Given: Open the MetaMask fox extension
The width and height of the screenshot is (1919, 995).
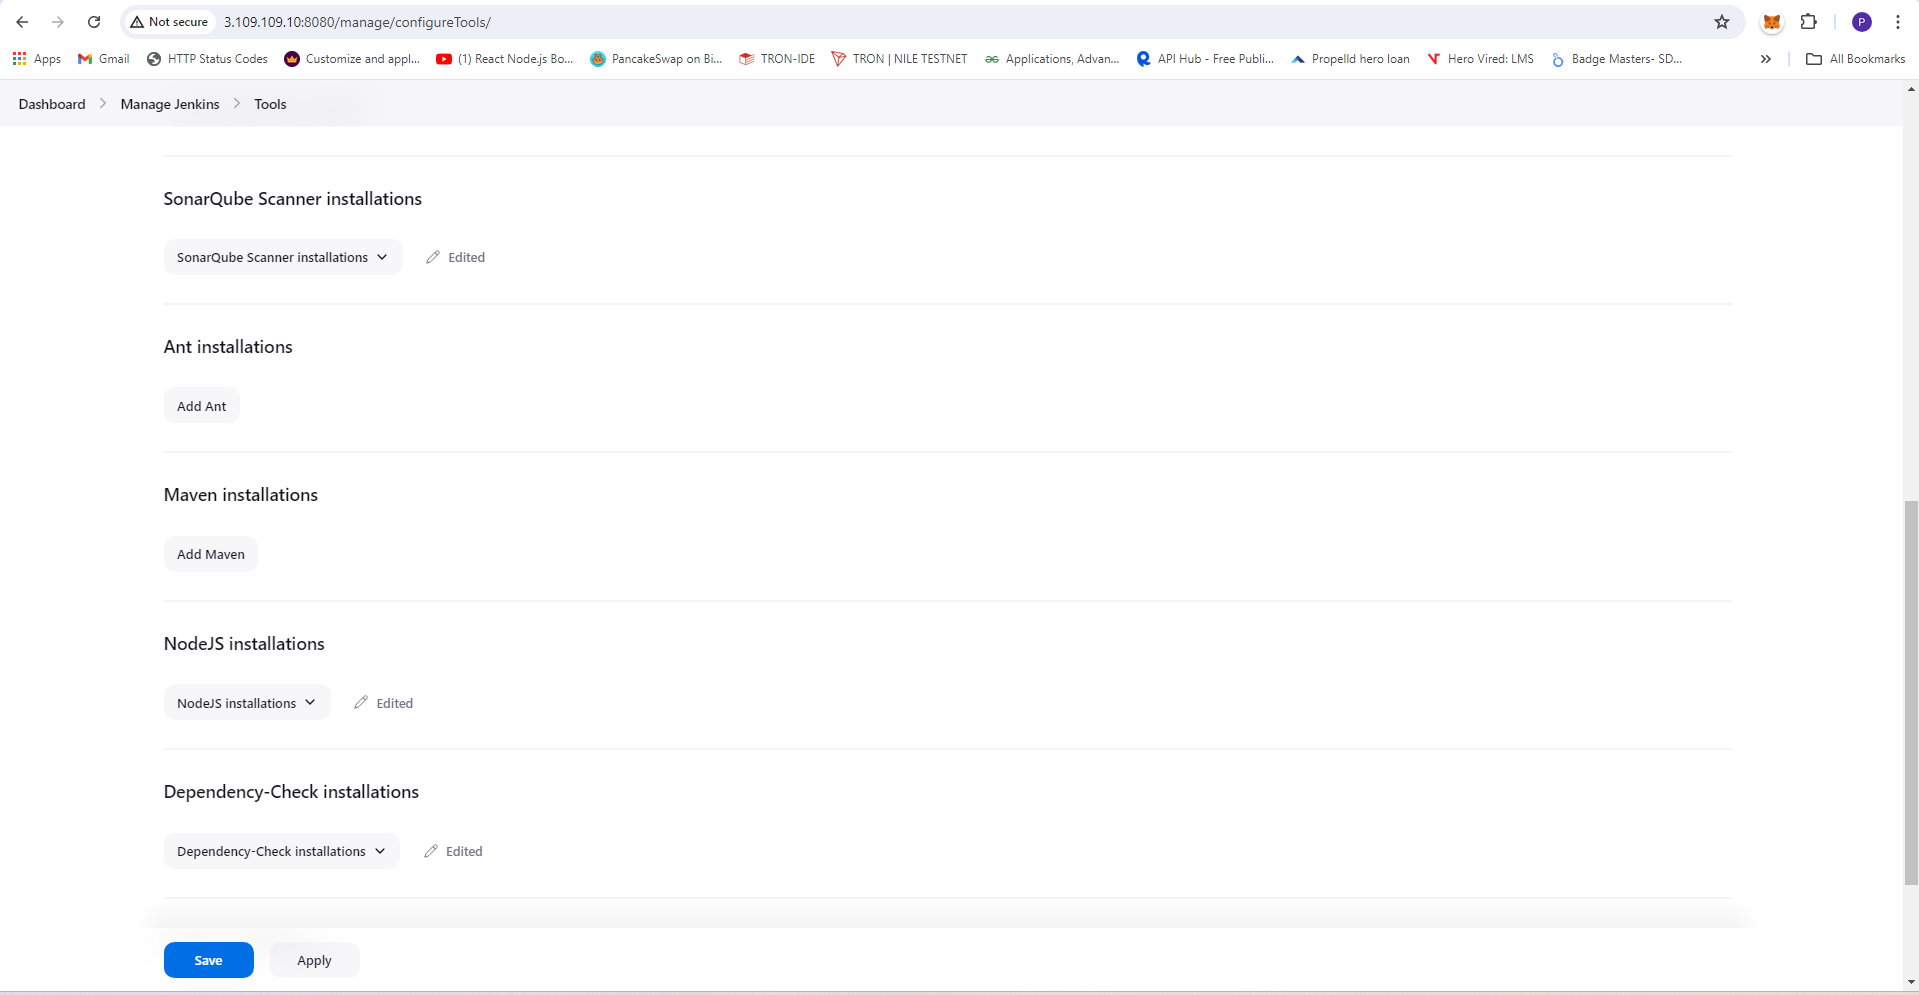Looking at the screenshot, I should click(x=1772, y=22).
